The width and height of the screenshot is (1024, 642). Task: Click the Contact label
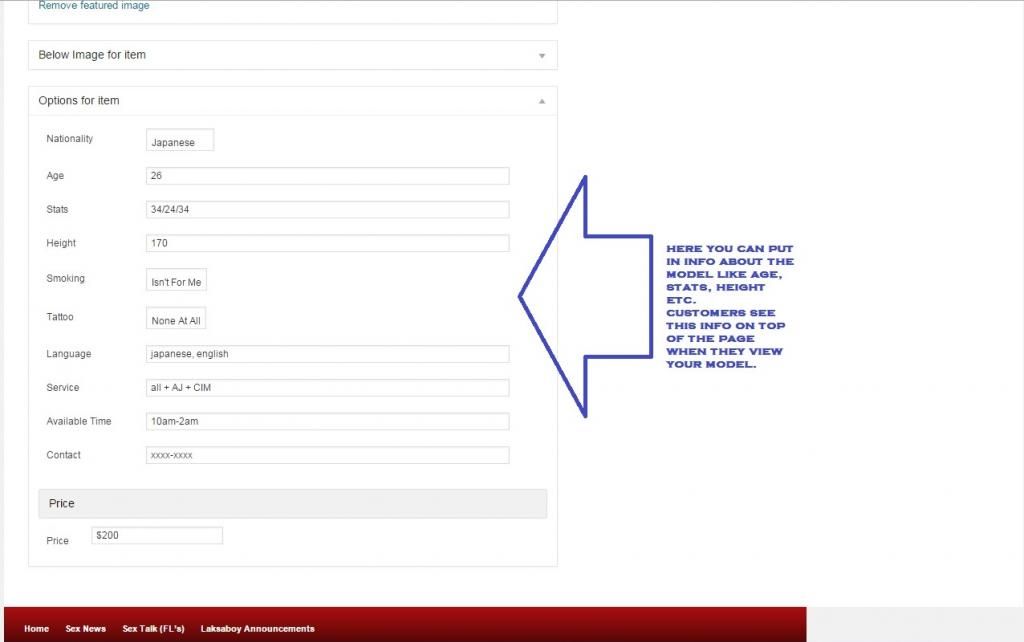pos(63,455)
